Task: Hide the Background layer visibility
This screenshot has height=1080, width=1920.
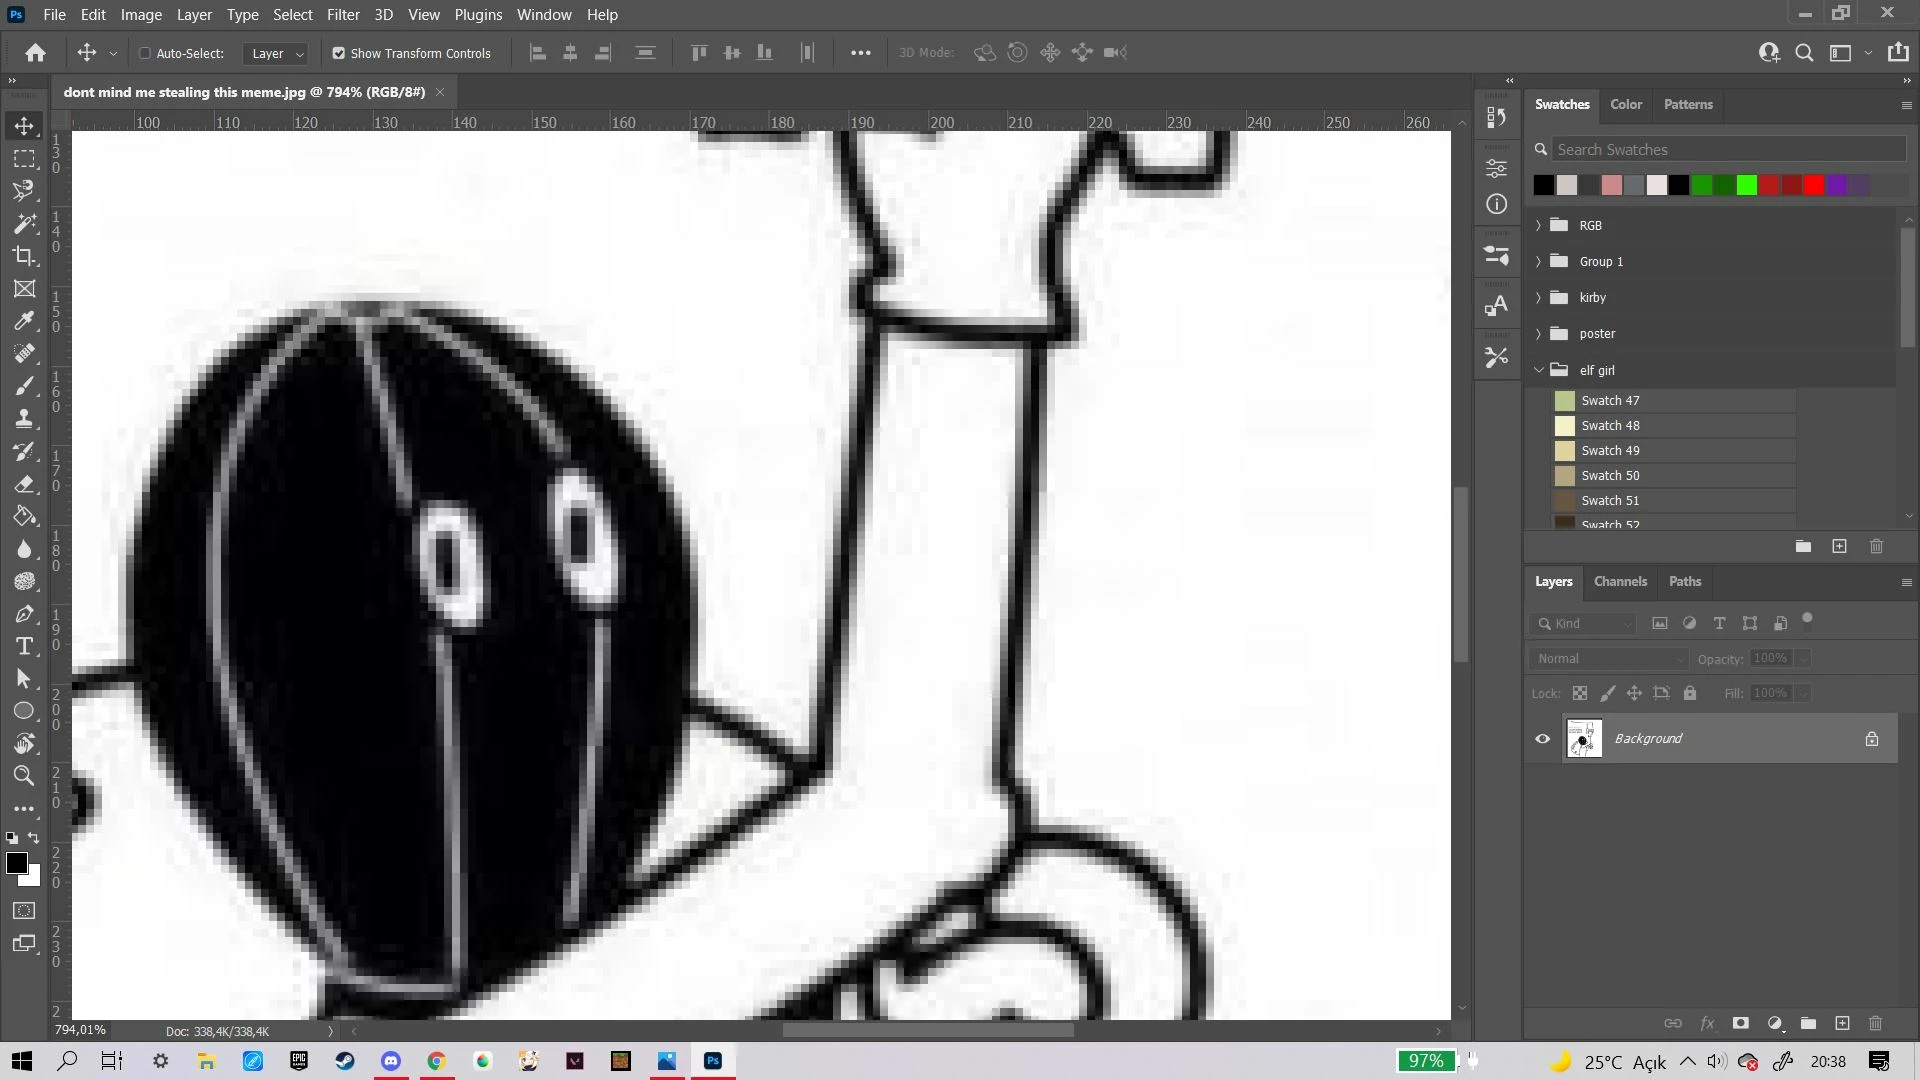Action: (1542, 739)
